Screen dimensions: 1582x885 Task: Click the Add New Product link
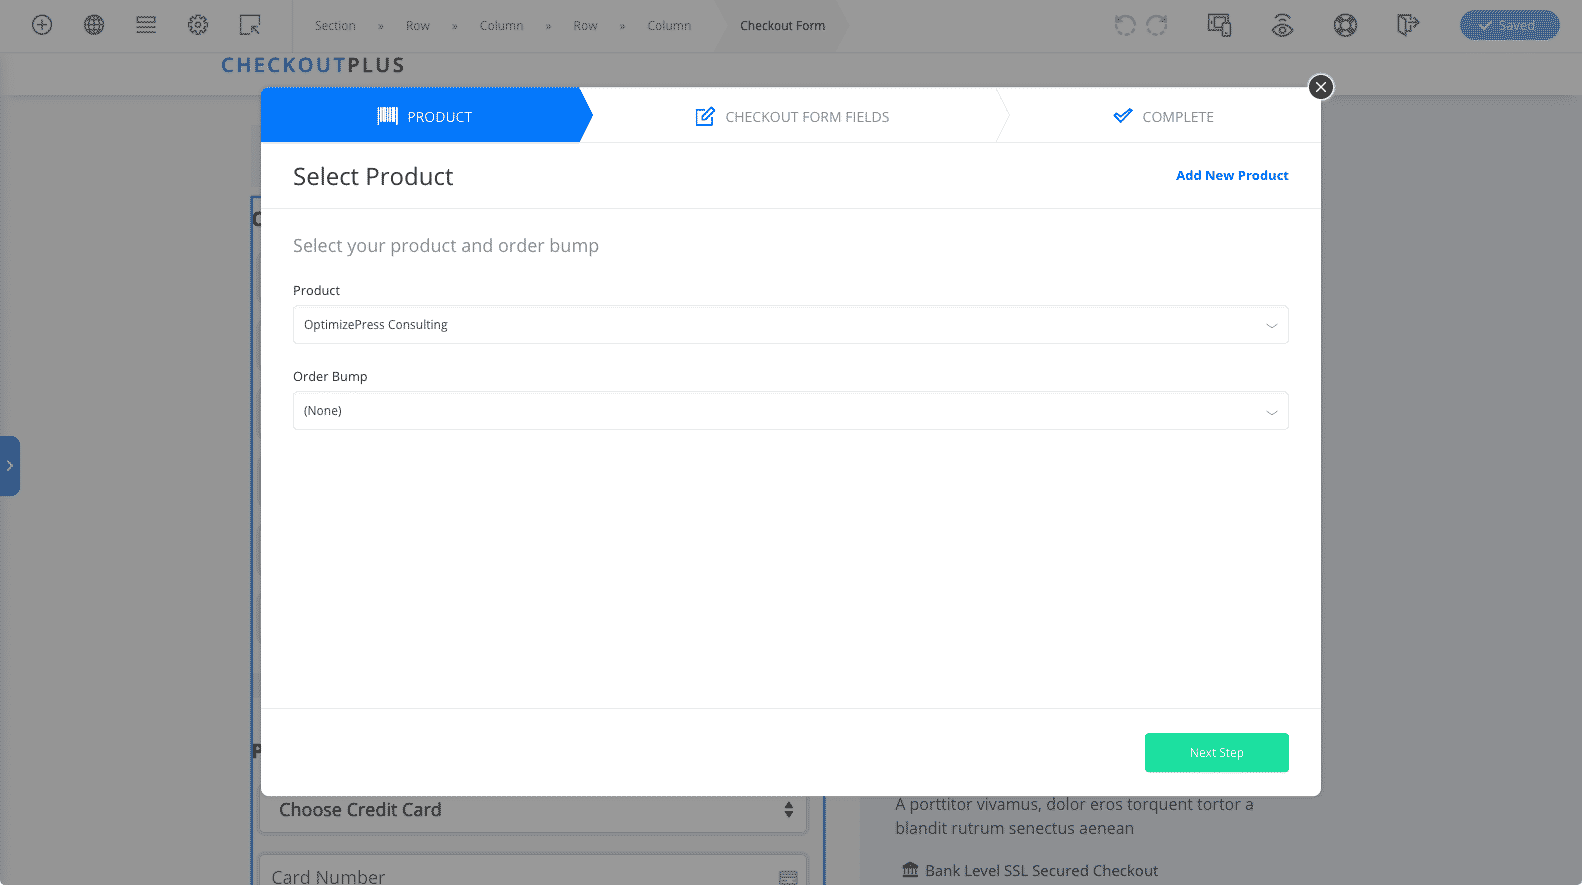[x=1232, y=175]
